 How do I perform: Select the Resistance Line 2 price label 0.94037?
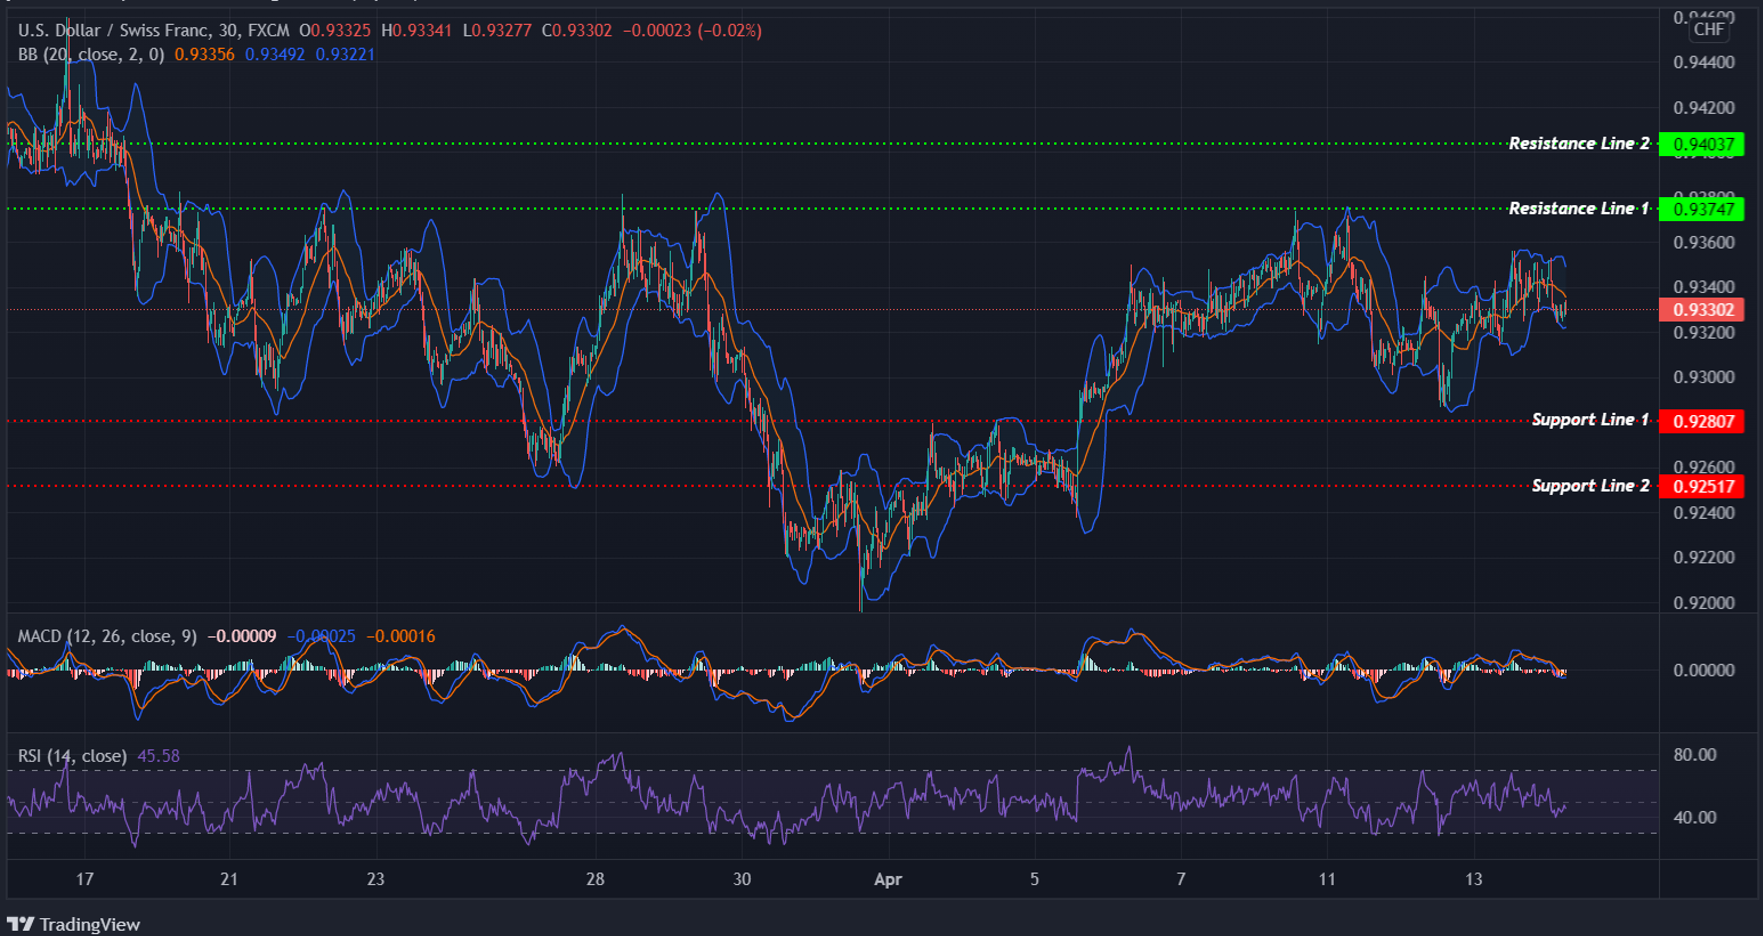1700,144
